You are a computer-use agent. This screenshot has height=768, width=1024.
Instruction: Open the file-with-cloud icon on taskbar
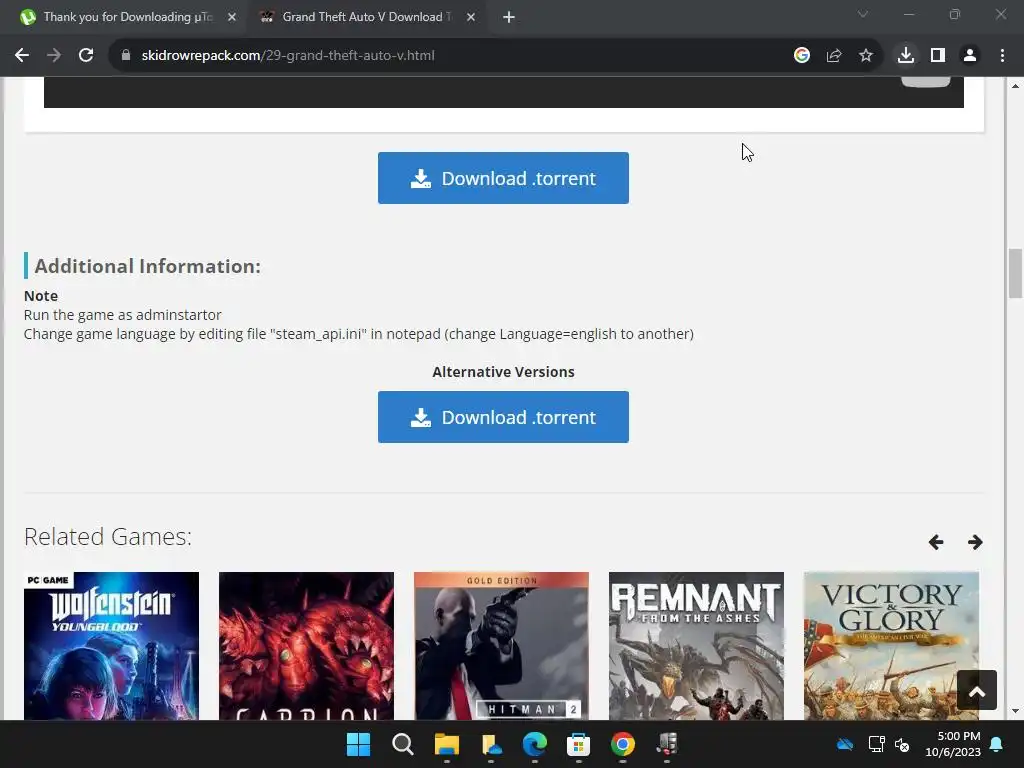[491, 744]
